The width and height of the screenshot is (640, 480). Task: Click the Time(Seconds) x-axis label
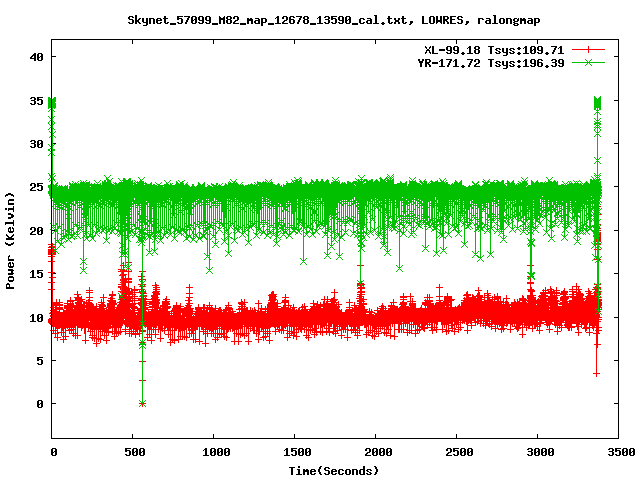333,470
